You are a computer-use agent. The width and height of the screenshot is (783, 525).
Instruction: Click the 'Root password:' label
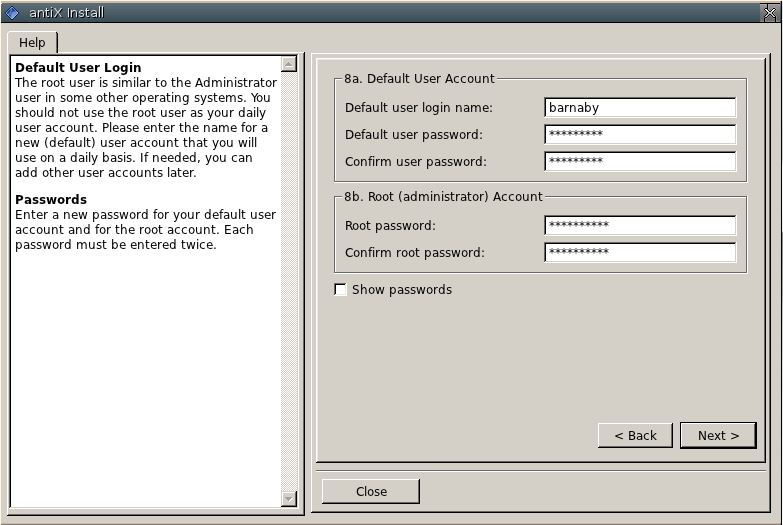(390, 225)
